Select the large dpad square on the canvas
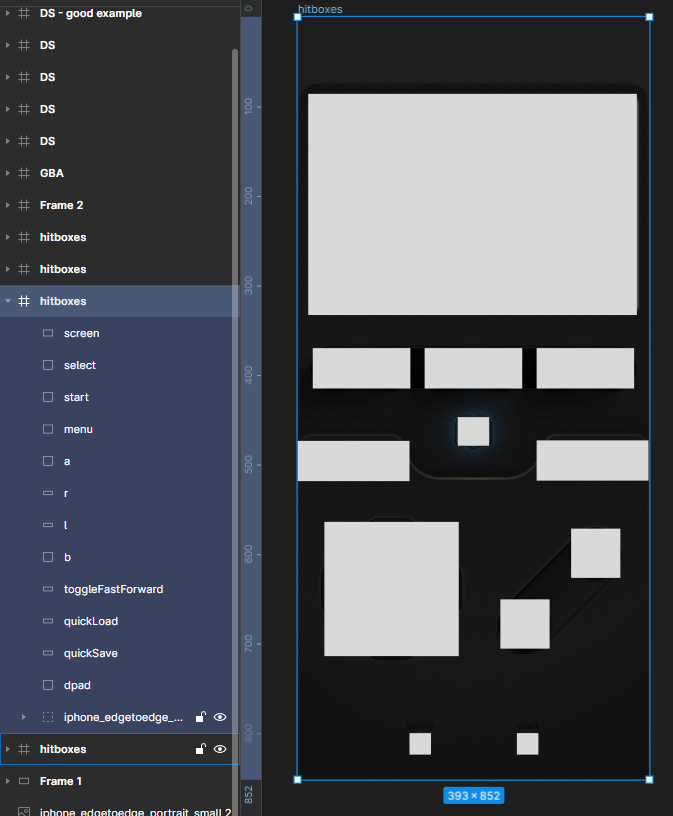The image size is (673, 816). click(x=391, y=589)
